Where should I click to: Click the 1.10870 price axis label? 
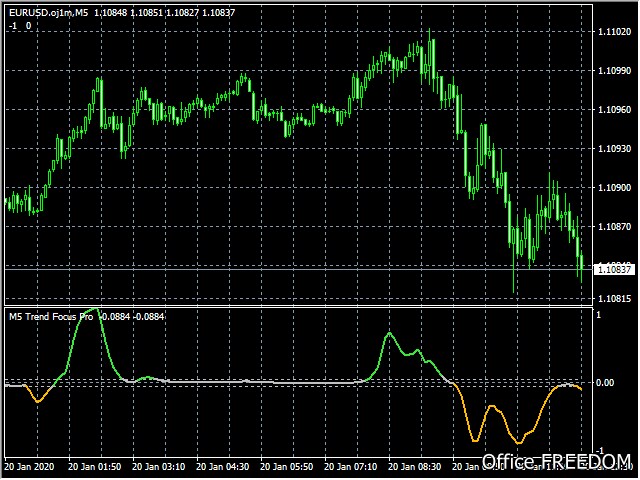coord(614,227)
